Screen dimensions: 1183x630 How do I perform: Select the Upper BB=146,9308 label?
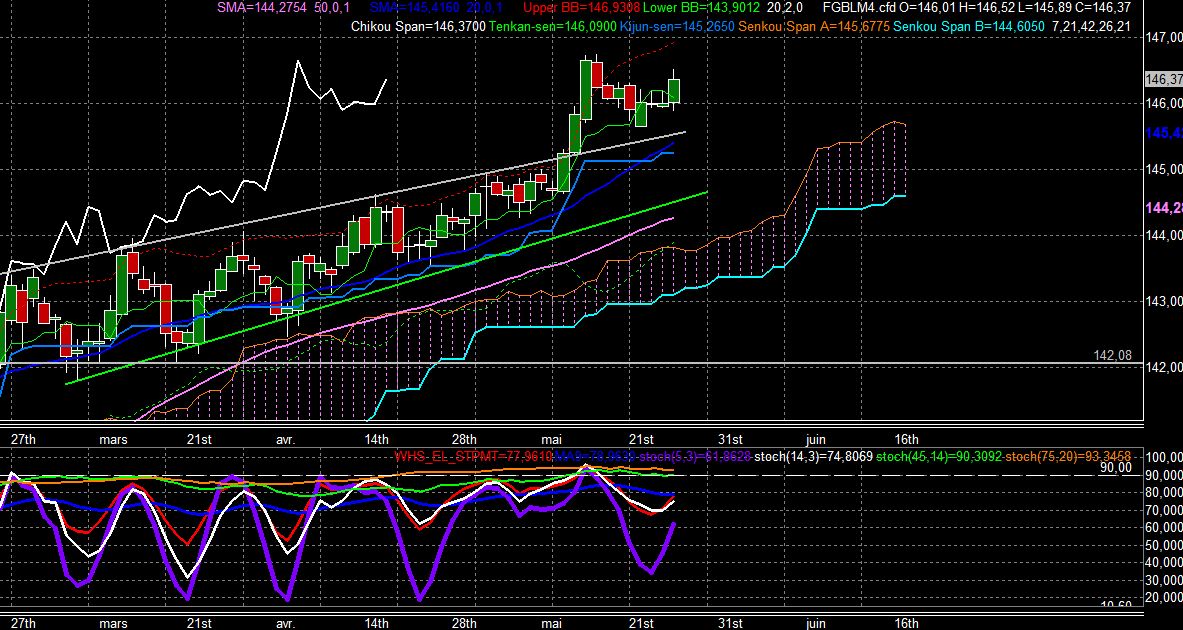(581, 8)
